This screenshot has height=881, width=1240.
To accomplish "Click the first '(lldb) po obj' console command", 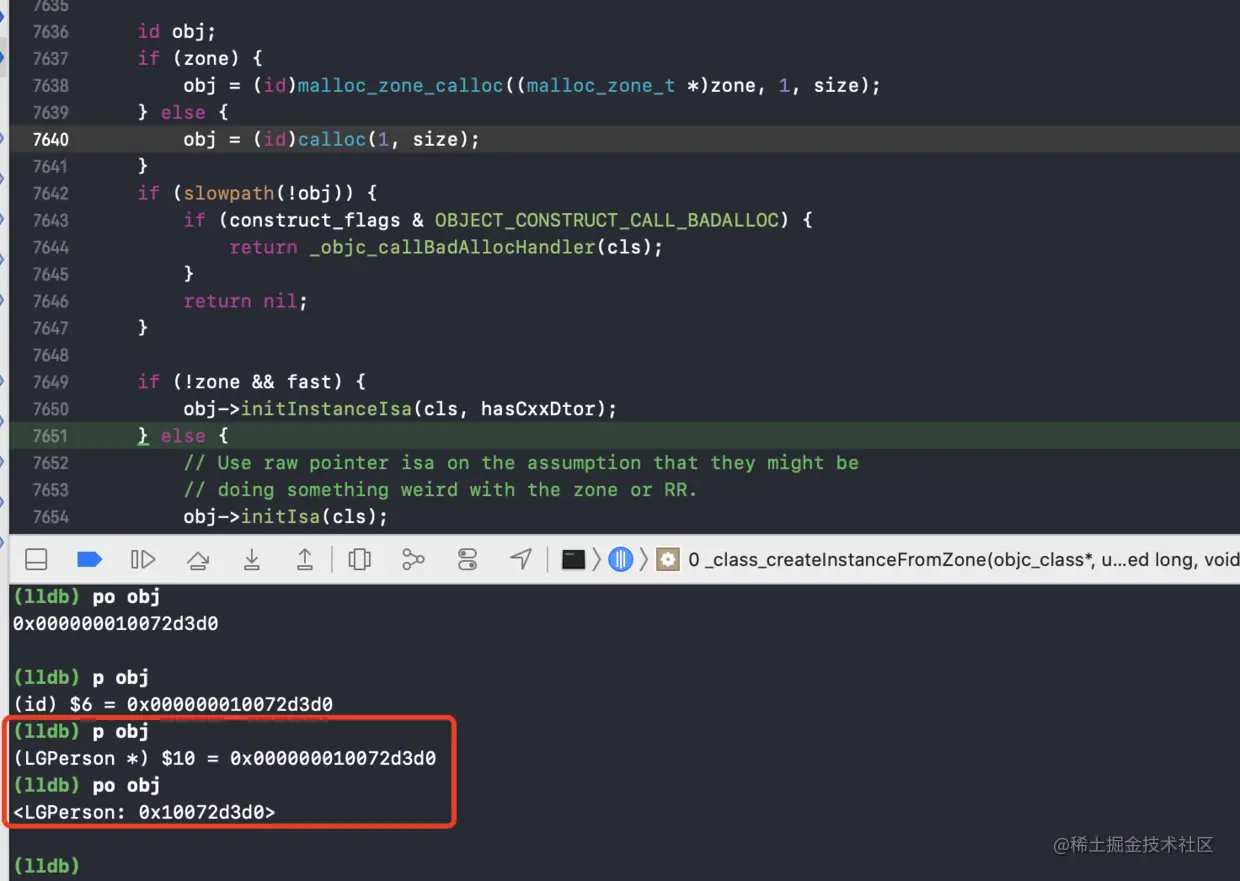I will click(x=86, y=596).
